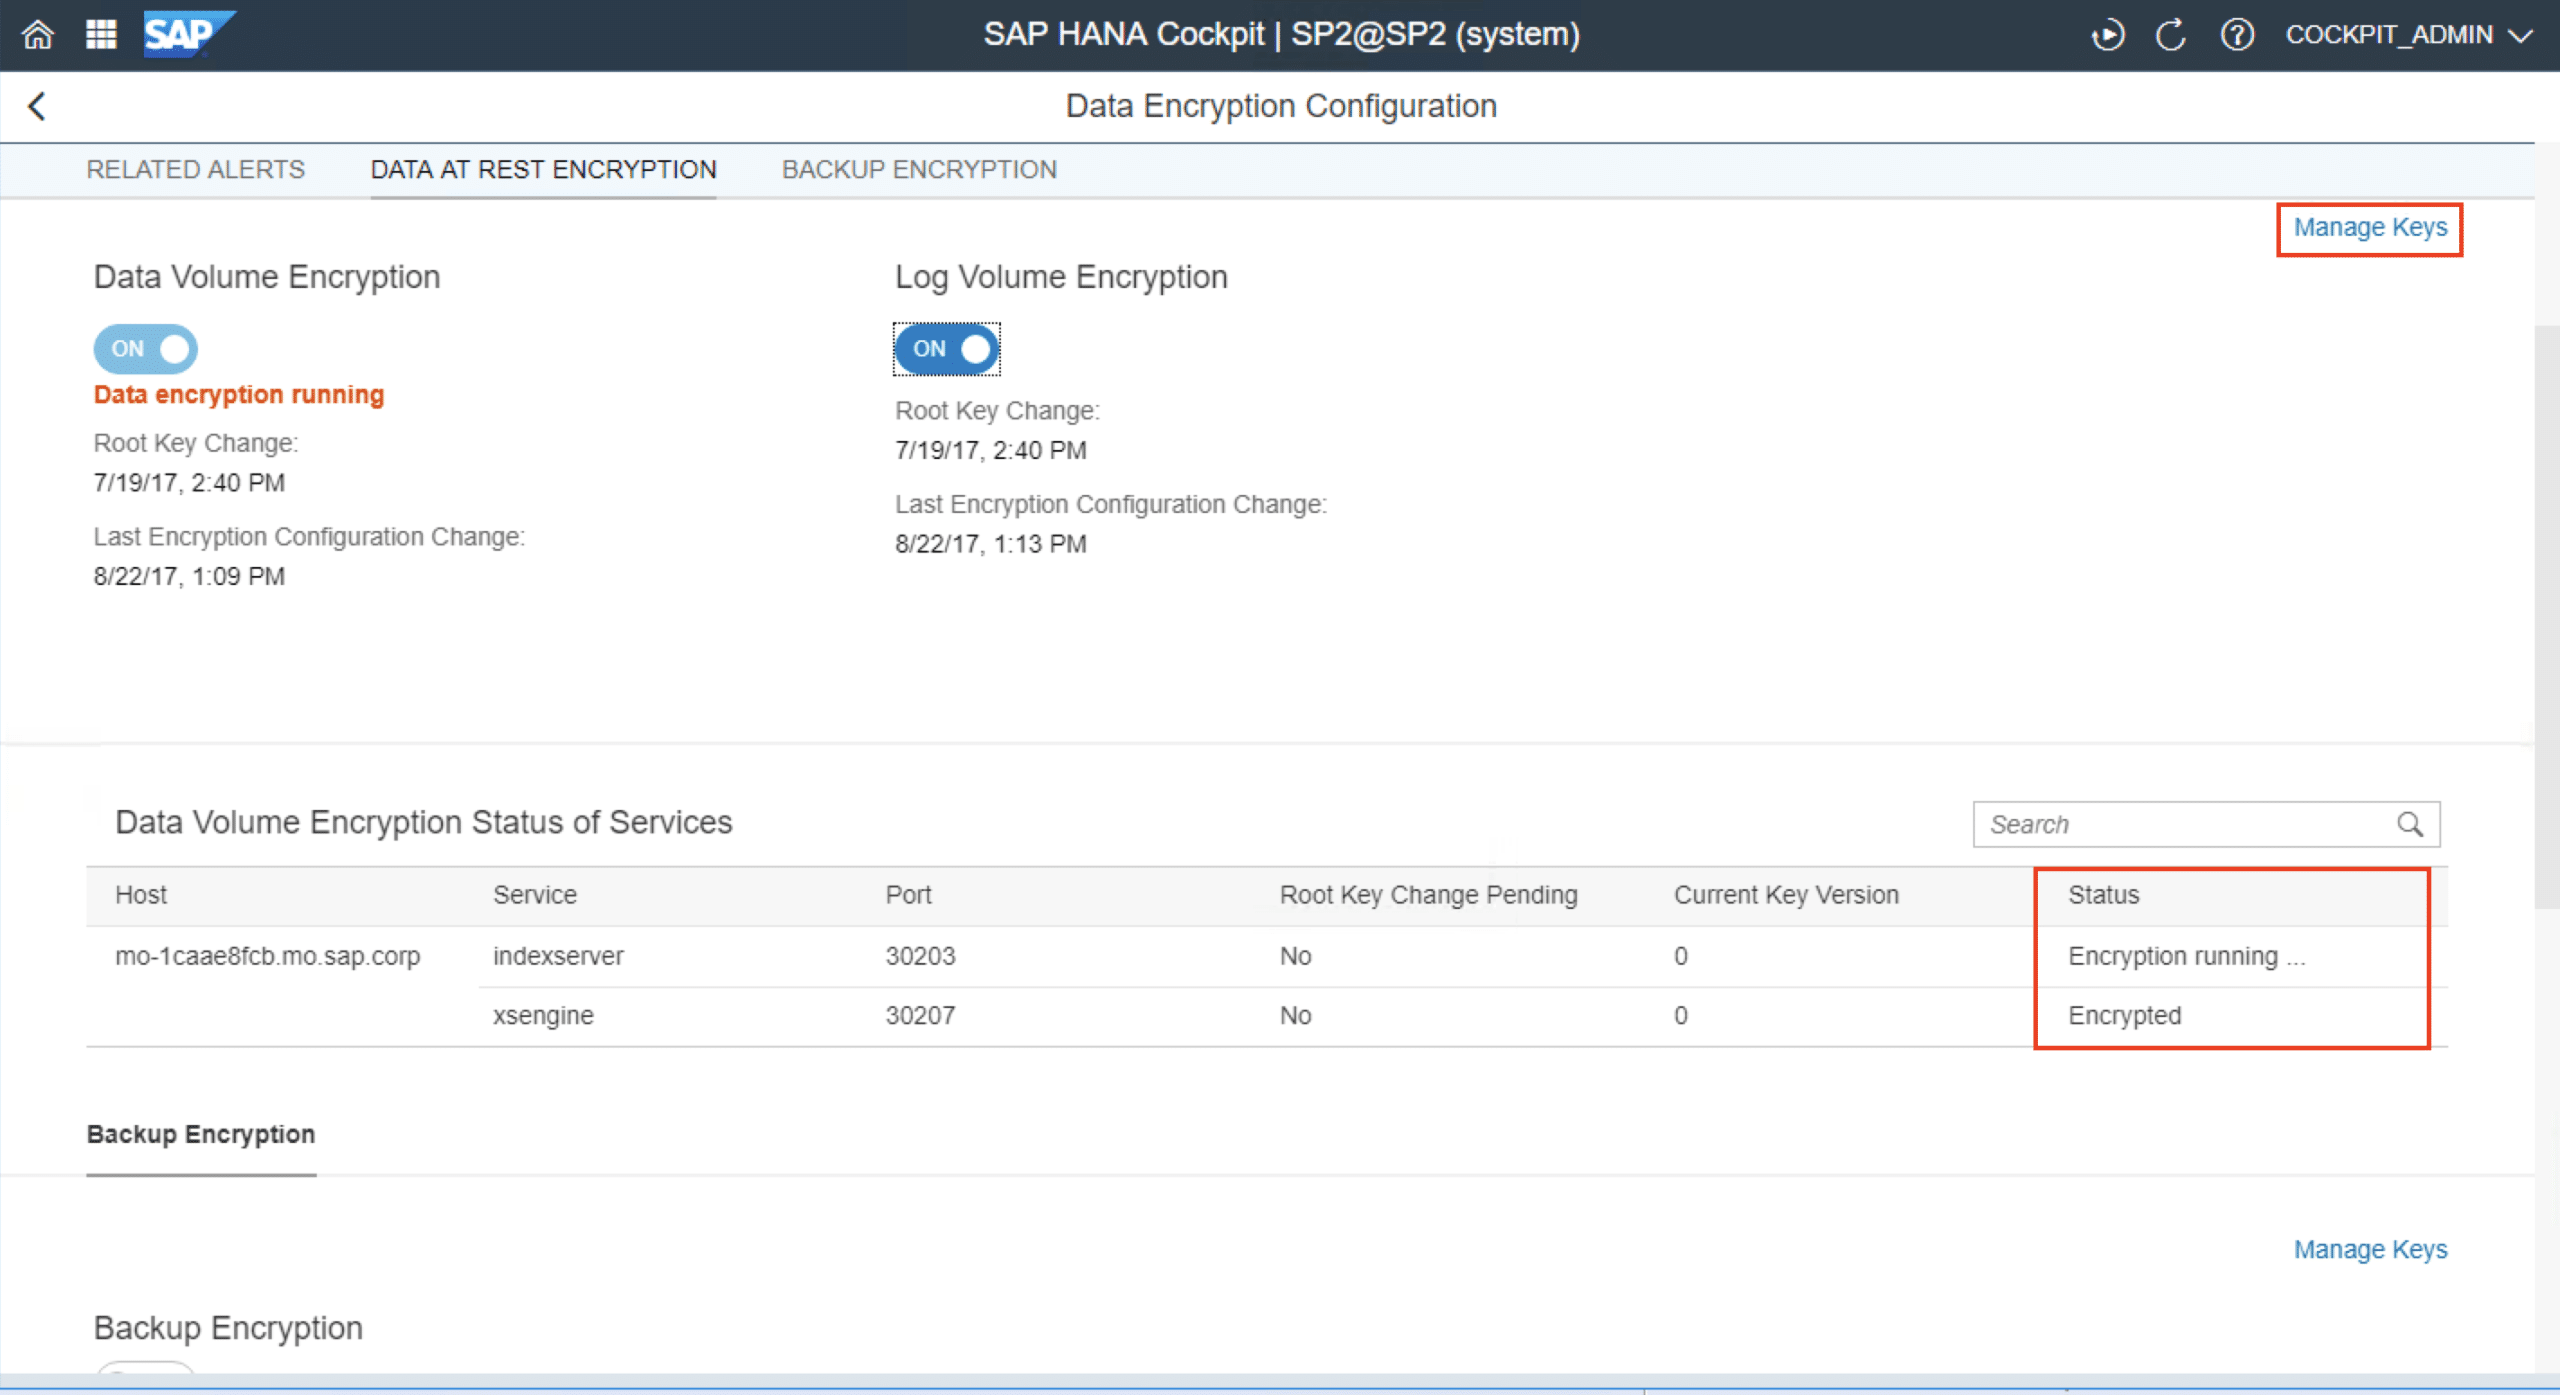Select the indexserver service row
The image size is (2560, 1395).
click(x=558, y=956)
